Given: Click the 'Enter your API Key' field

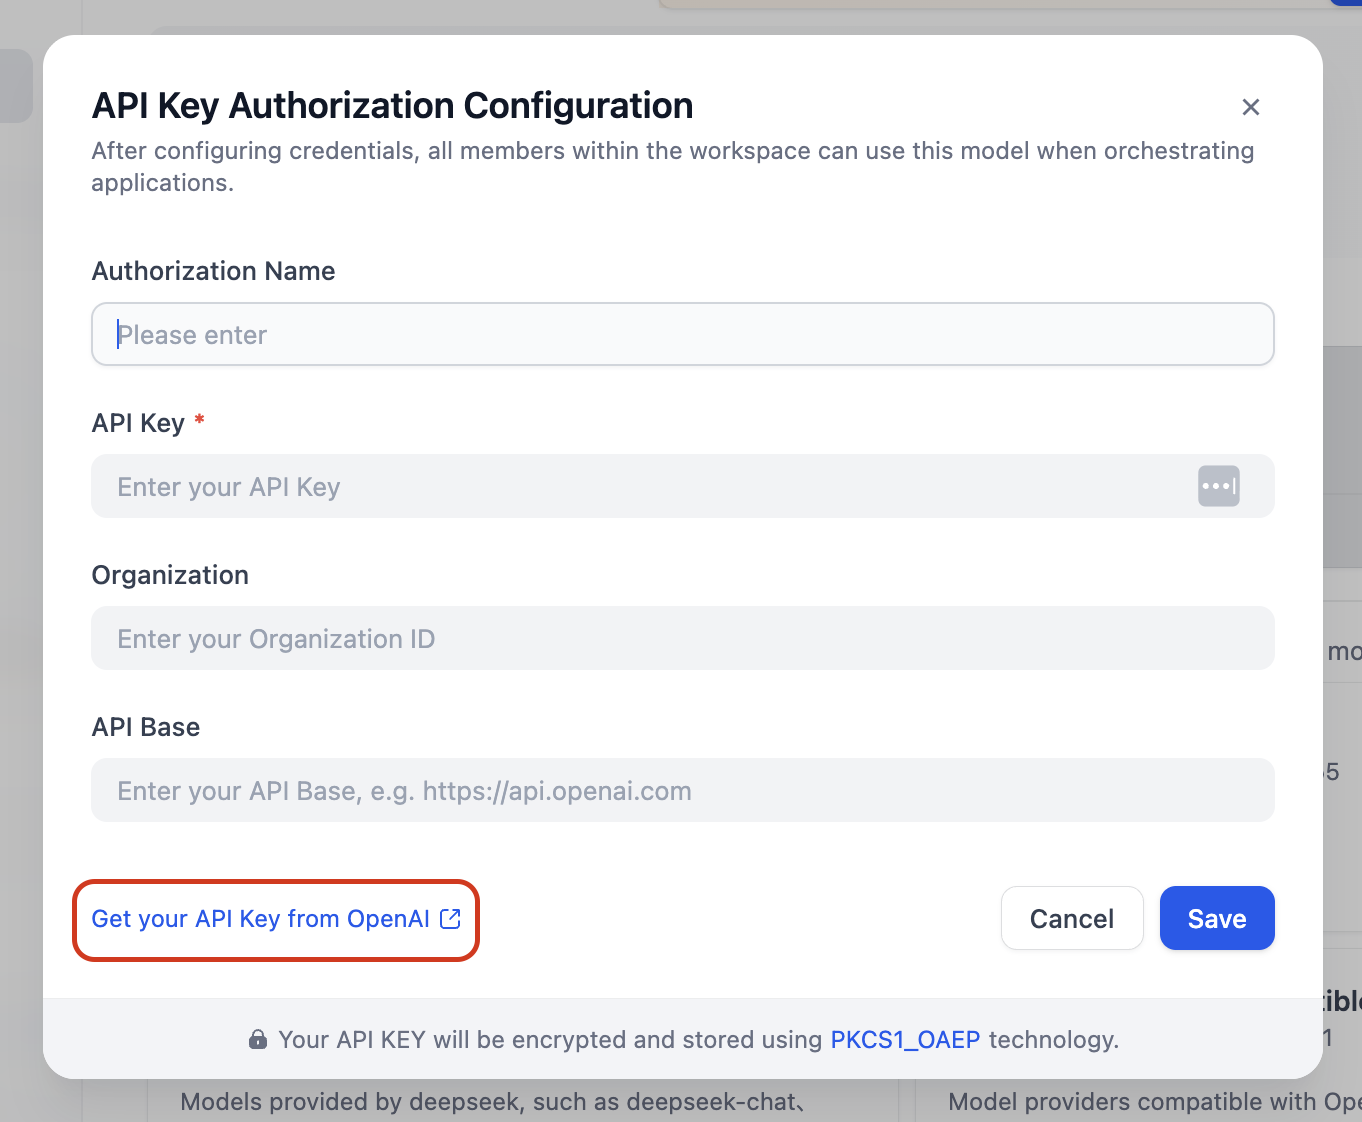Looking at the screenshot, I should 640,487.
